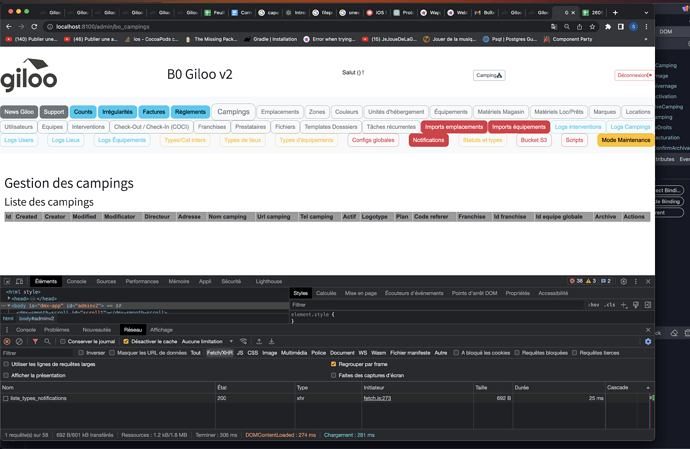Go back with the browser back arrow
This screenshot has height=449, width=690.
9,27
